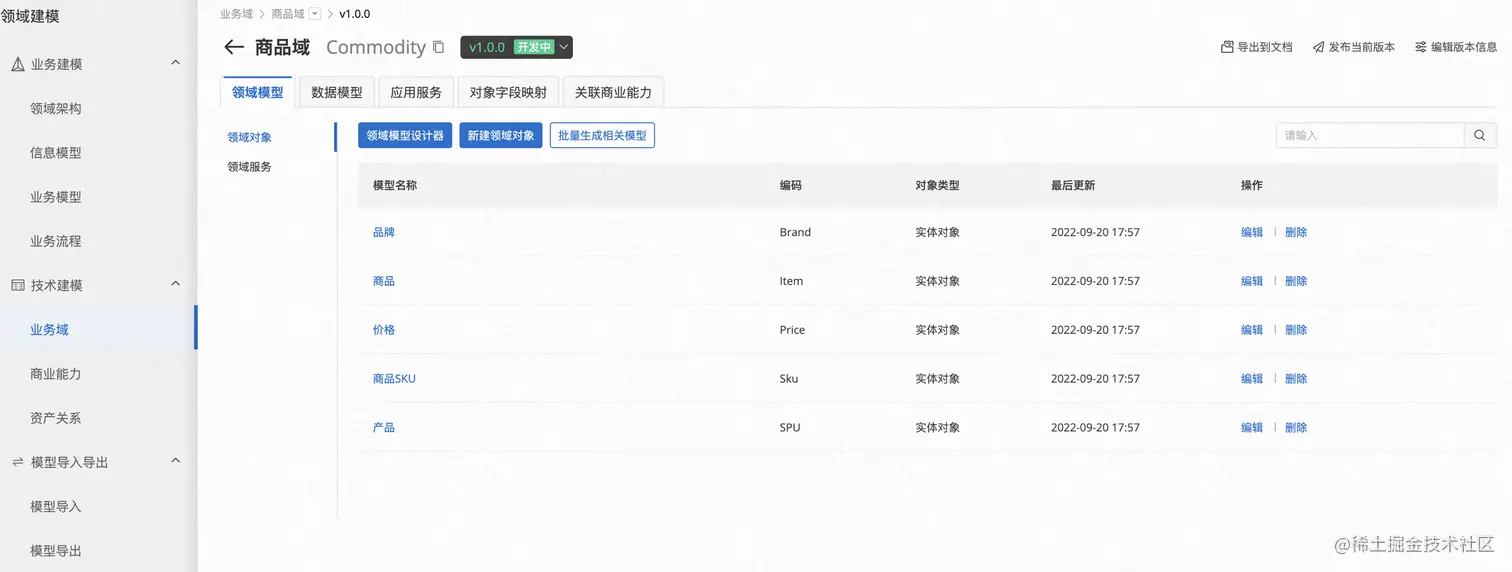The image size is (1512, 572).
Task: Click the 模型导入导出 arrows icon
Action: point(17,462)
